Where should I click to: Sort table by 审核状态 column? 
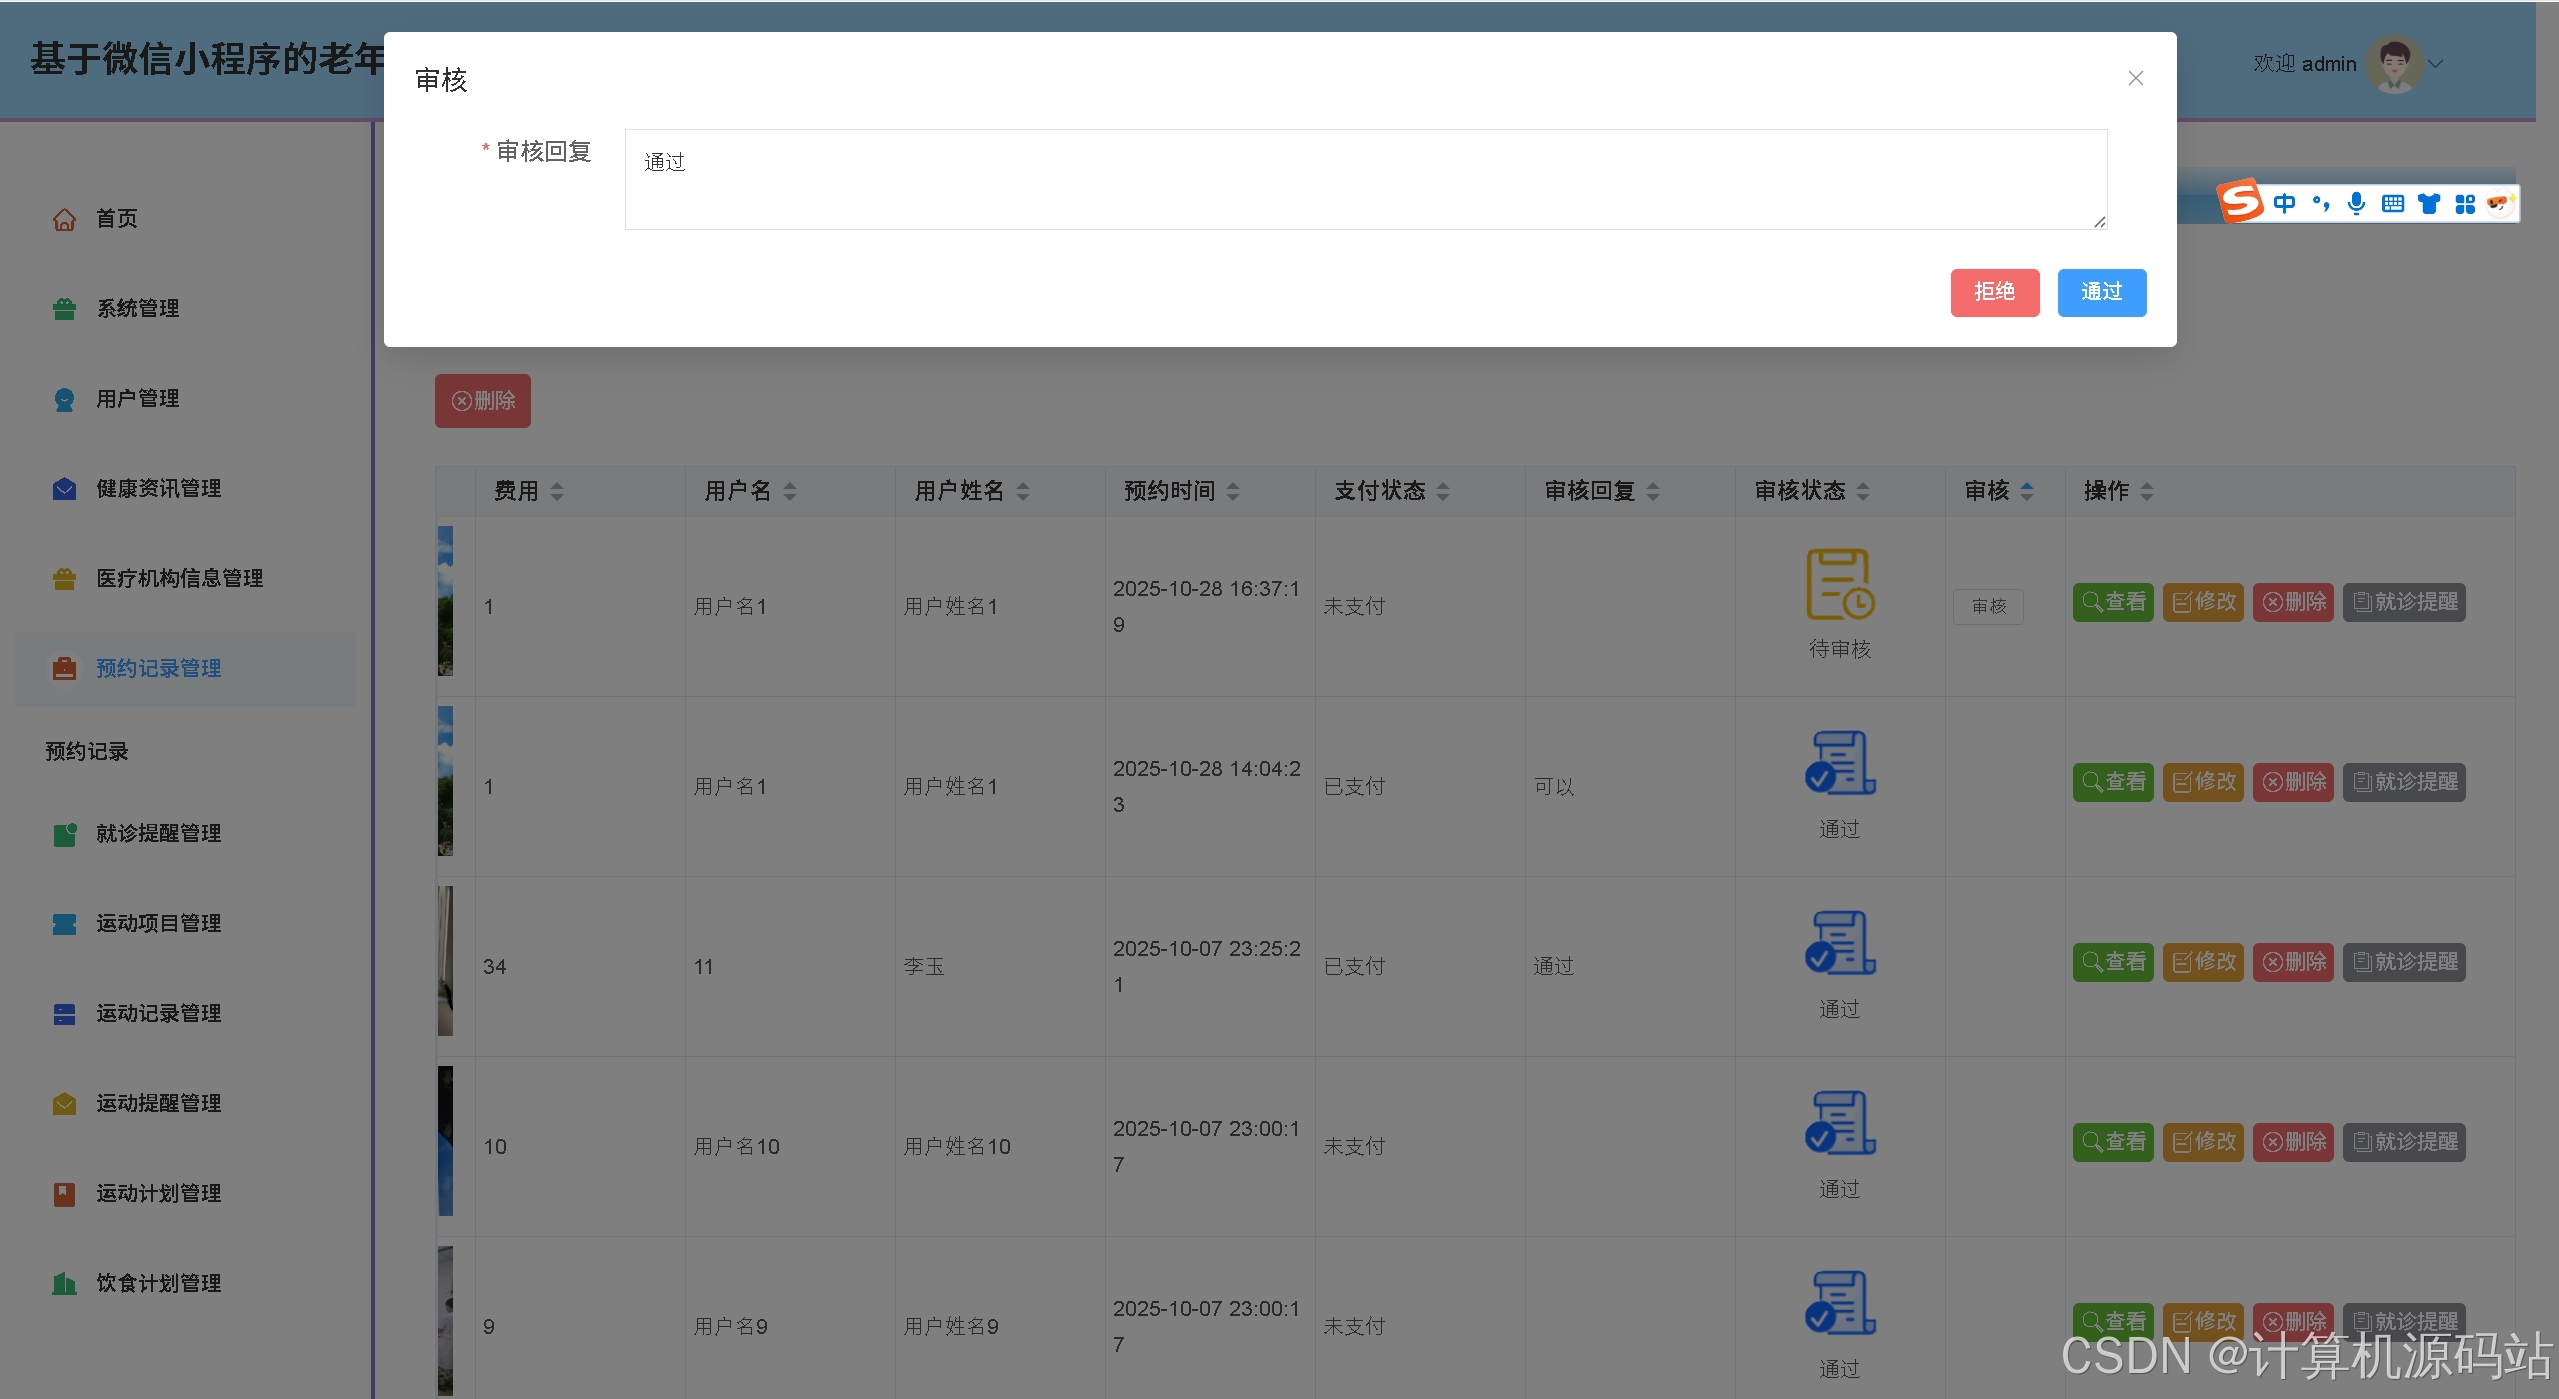coord(1863,491)
